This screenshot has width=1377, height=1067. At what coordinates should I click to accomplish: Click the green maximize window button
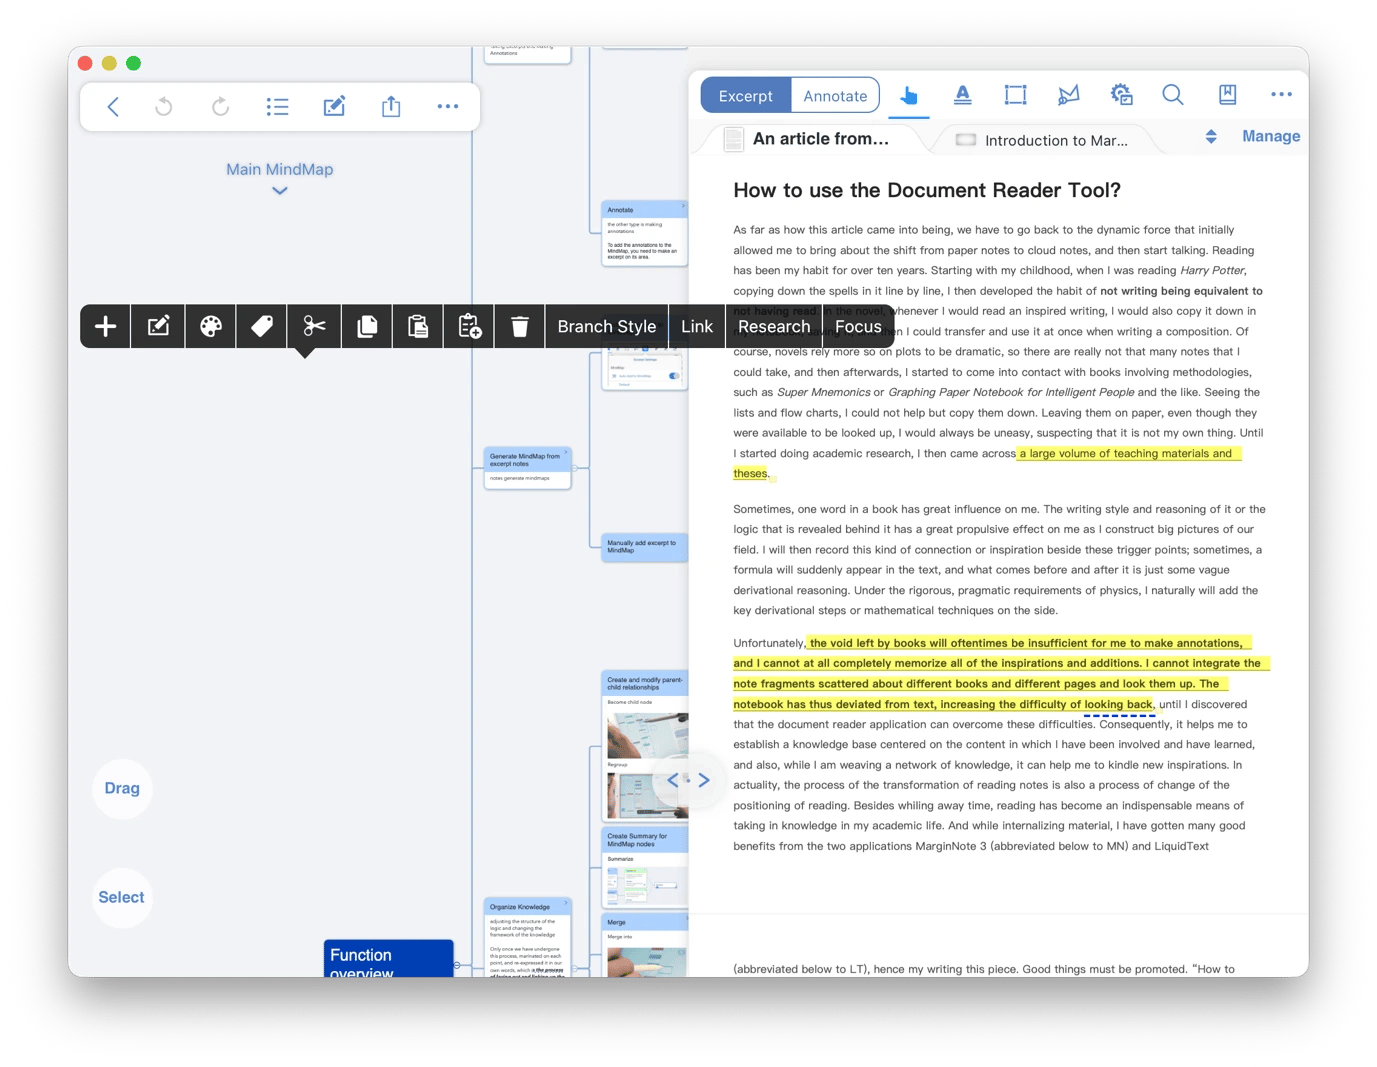(134, 63)
